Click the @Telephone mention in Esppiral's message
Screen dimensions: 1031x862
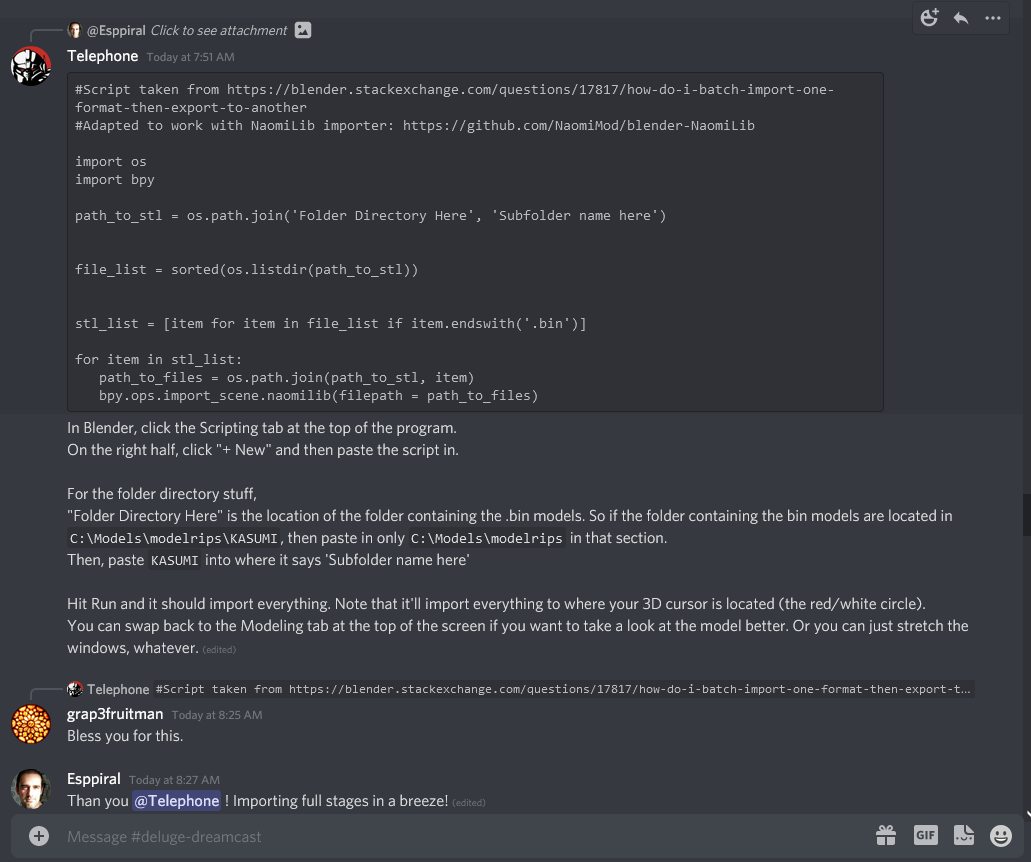176,801
